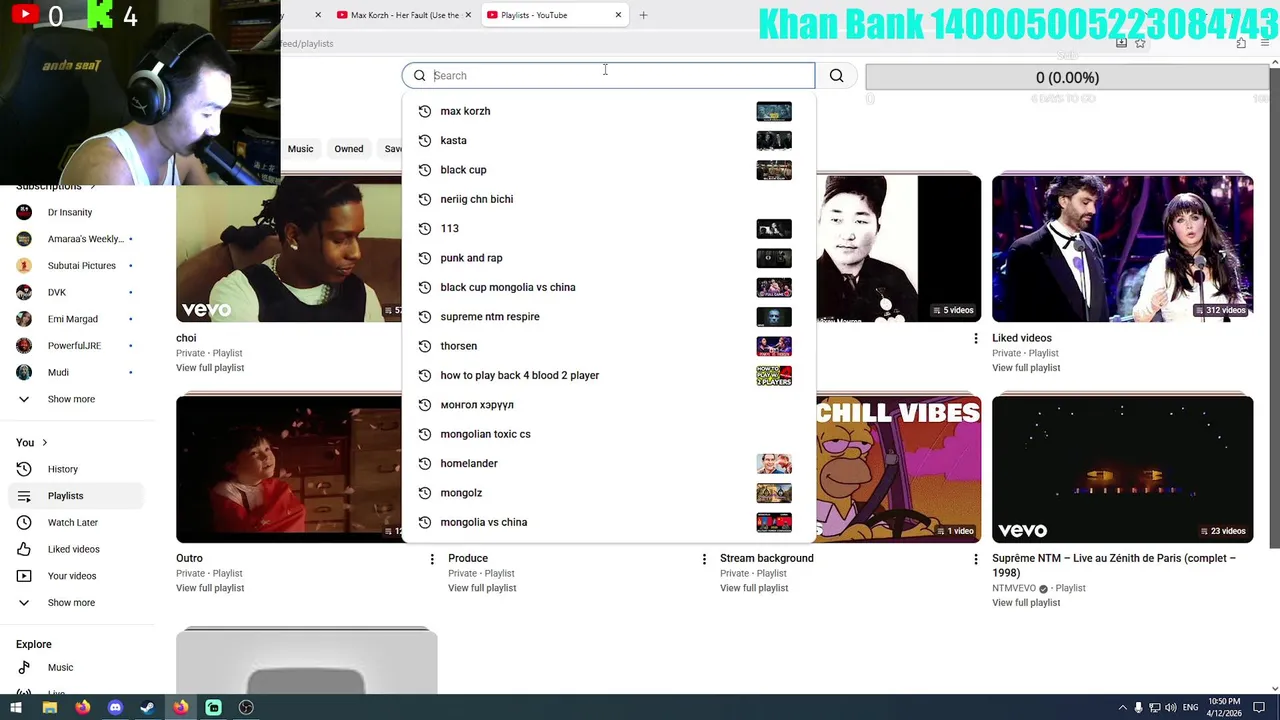This screenshot has width=1280, height=720.
Task: Open the browser extensions puzzle icon
Action: coord(1241,43)
